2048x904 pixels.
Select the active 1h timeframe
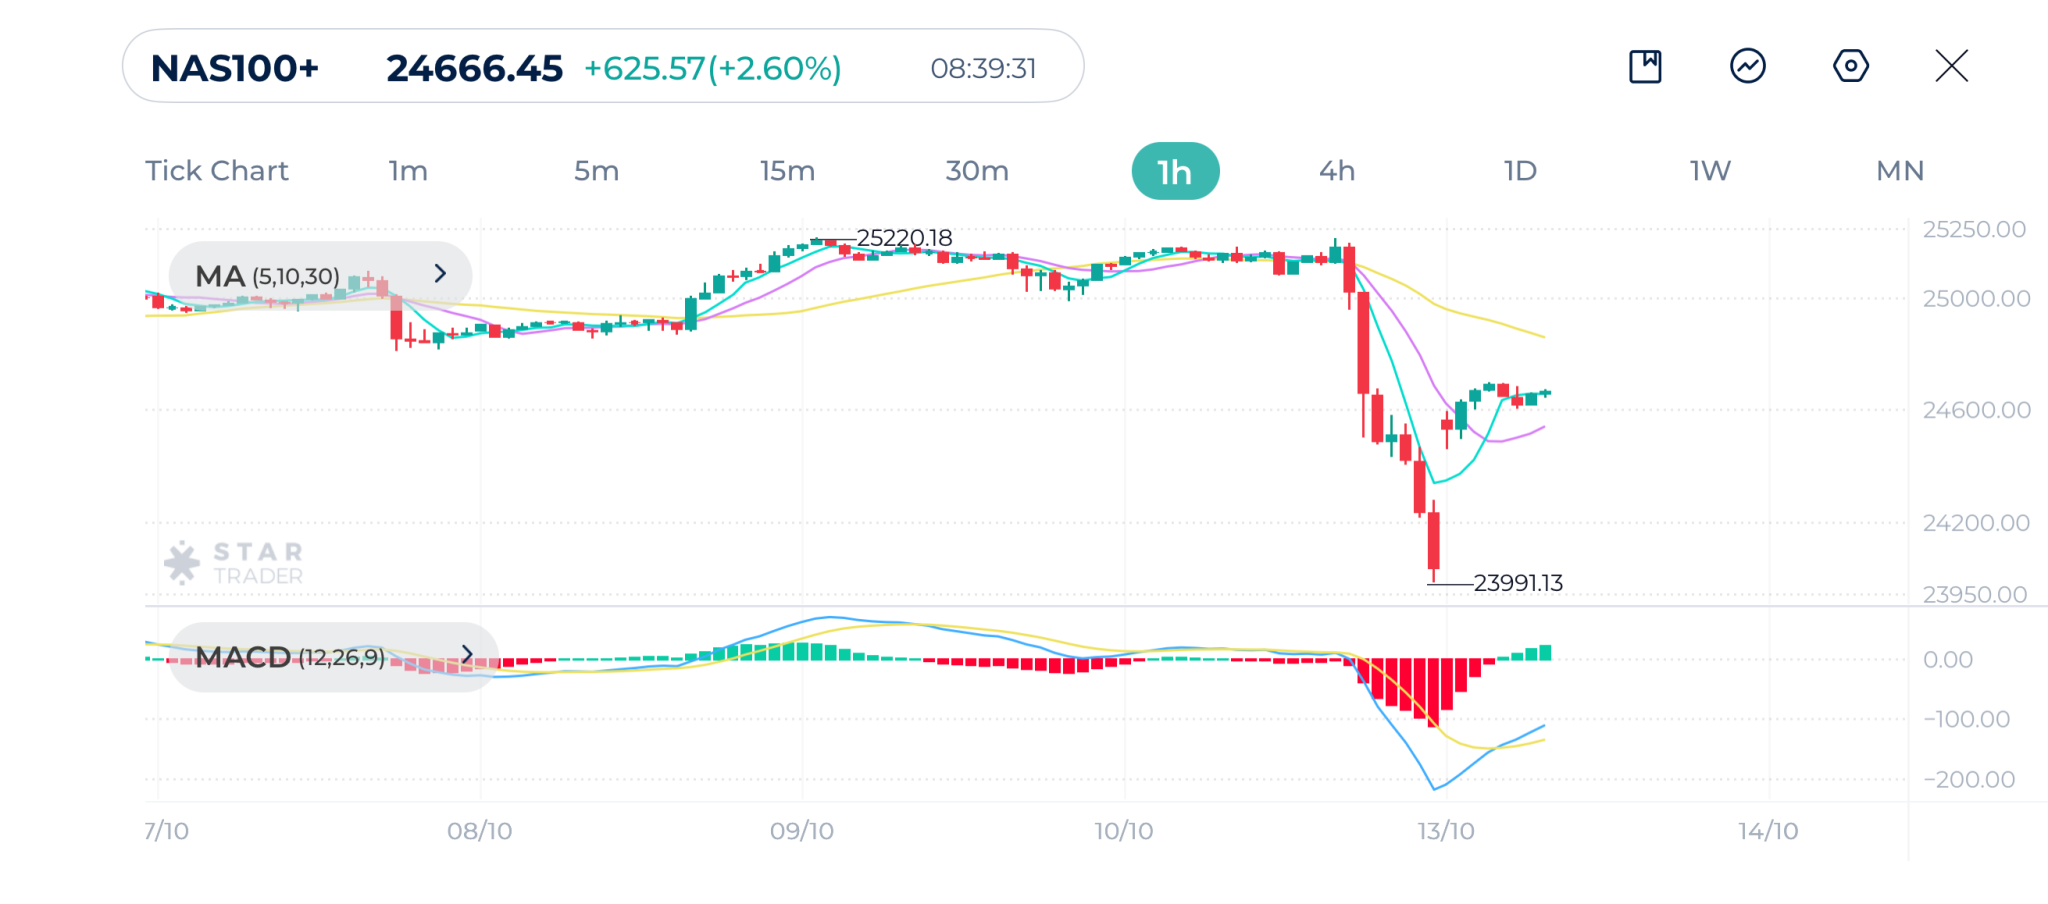[x=1175, y=171]
